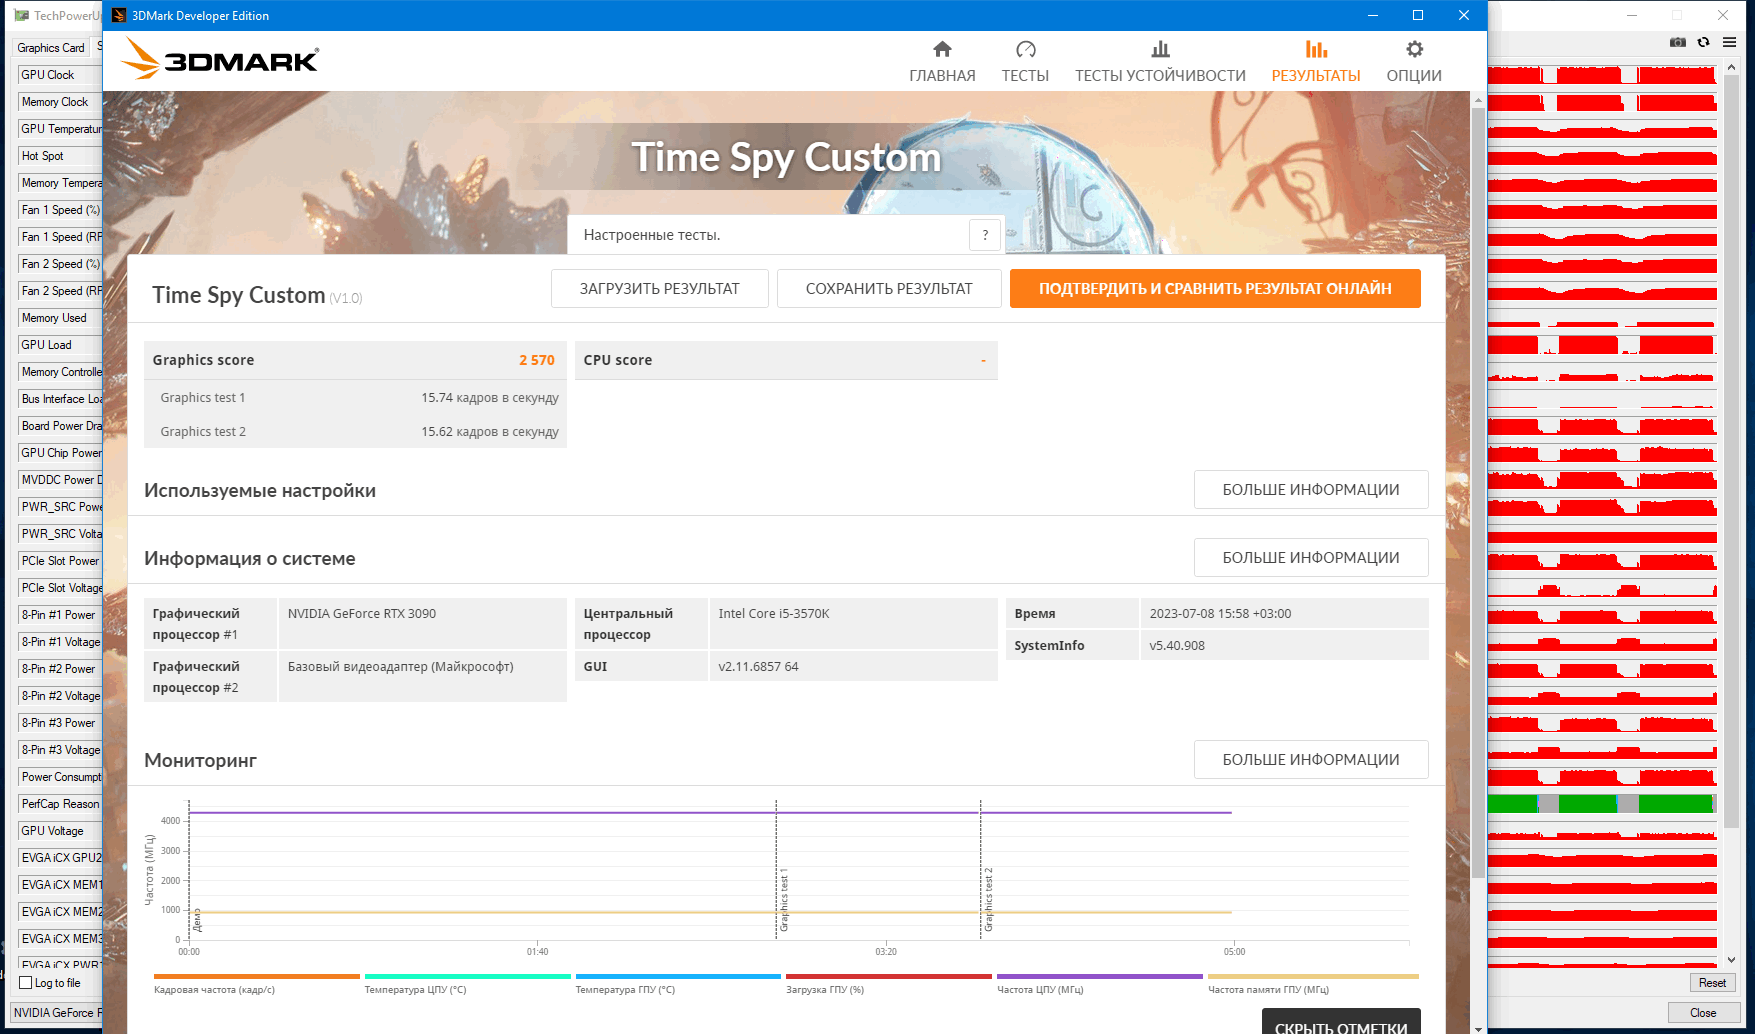
Task: Click СКРЫТЬ ОТМЕТКИ button
Action: pos(1341,1023)
